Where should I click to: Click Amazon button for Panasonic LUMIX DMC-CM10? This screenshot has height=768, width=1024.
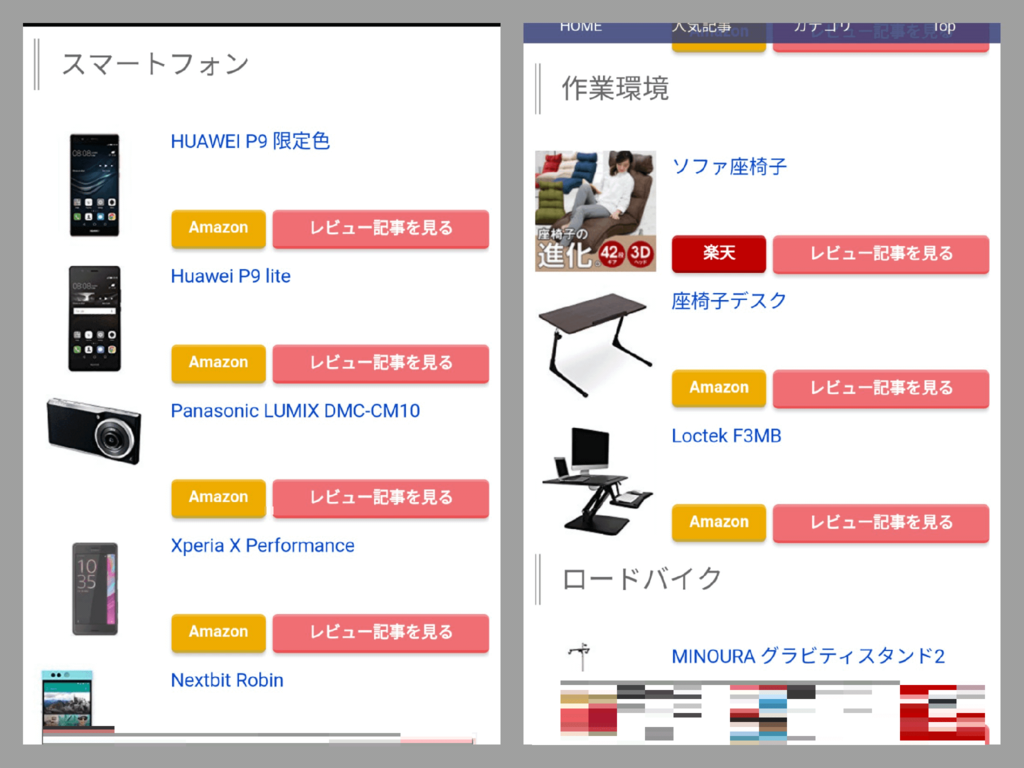click(218, 497)
